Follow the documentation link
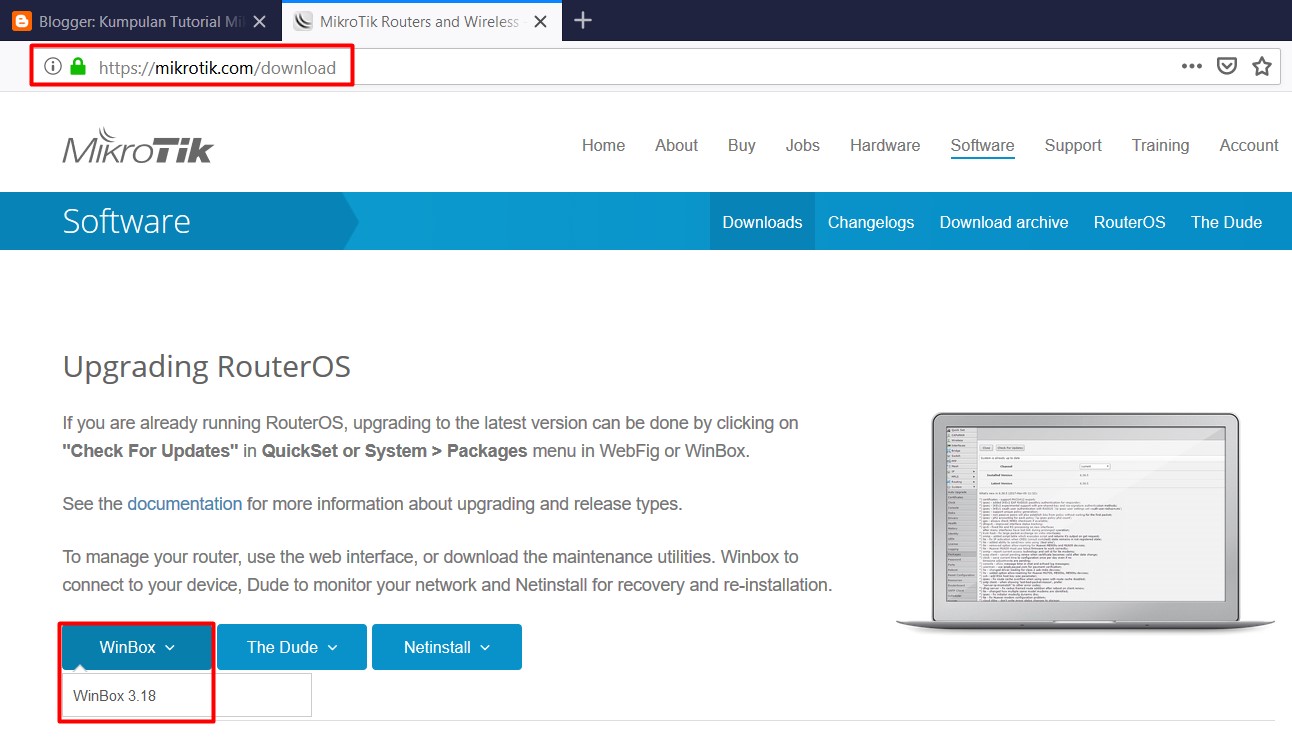 pyautogui.click(x=185, y=504)
